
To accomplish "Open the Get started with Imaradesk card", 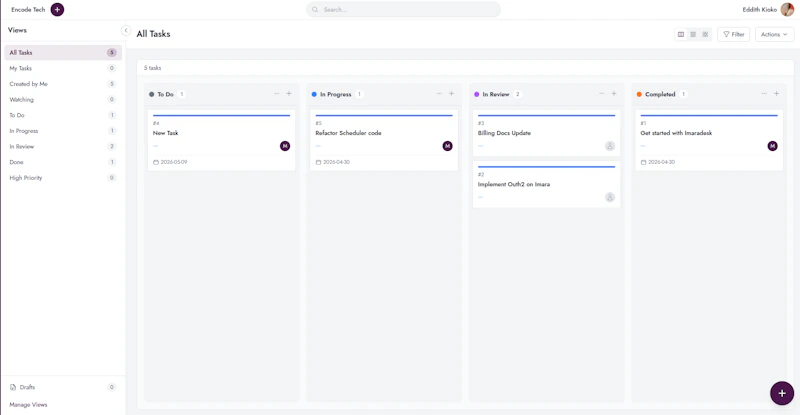I will [709, 140].
